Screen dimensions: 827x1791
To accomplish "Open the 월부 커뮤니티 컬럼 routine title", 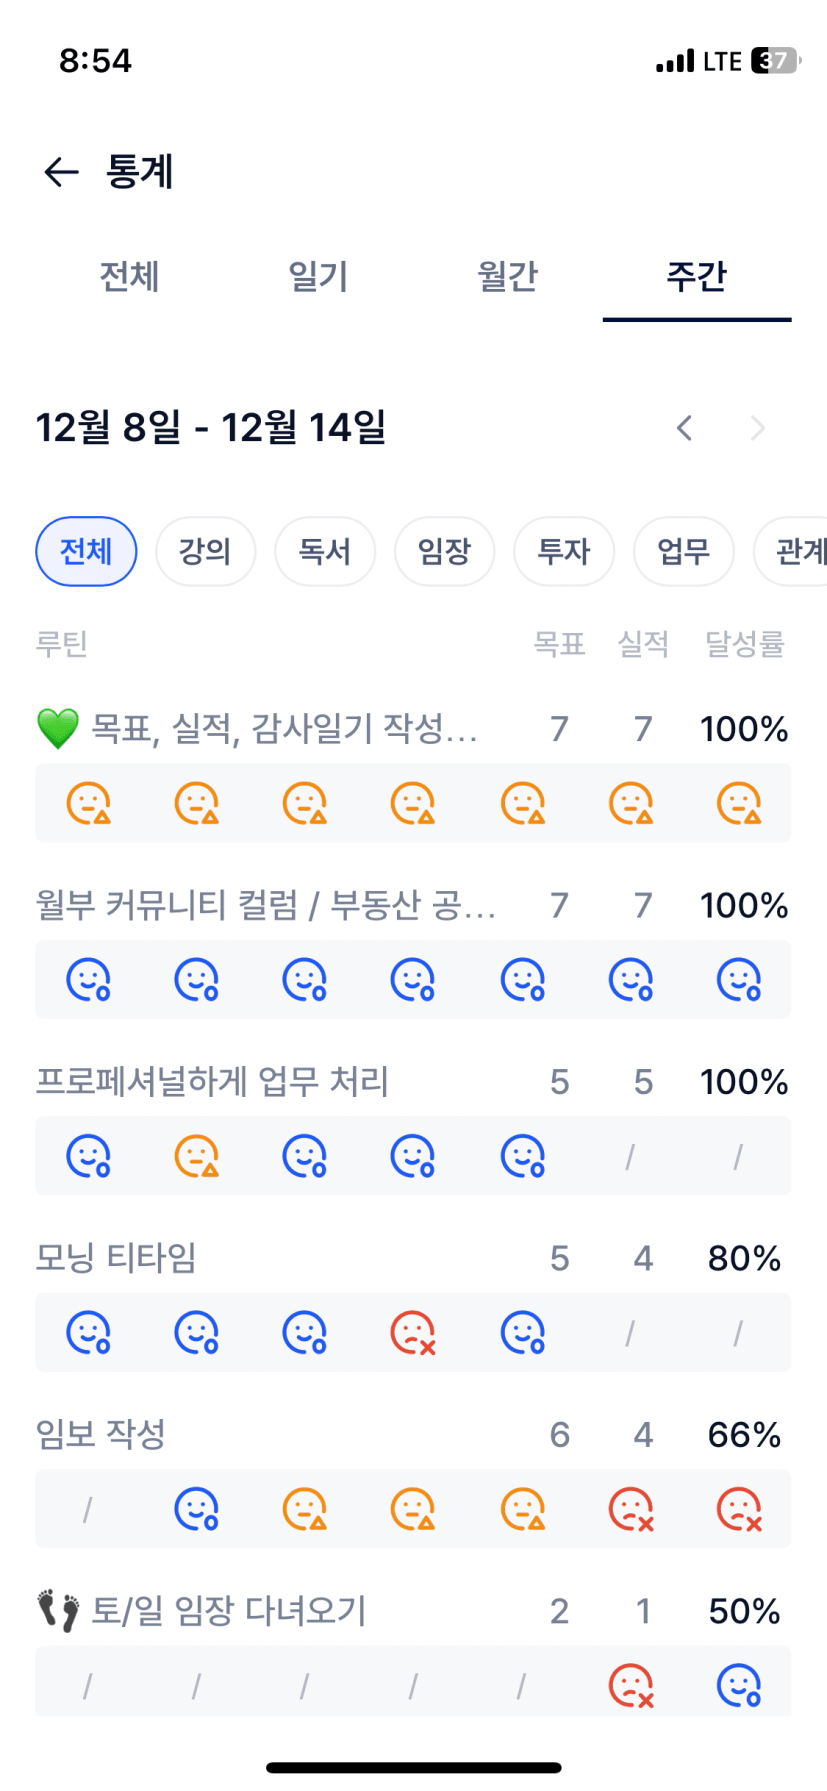I will pos(266,905).
